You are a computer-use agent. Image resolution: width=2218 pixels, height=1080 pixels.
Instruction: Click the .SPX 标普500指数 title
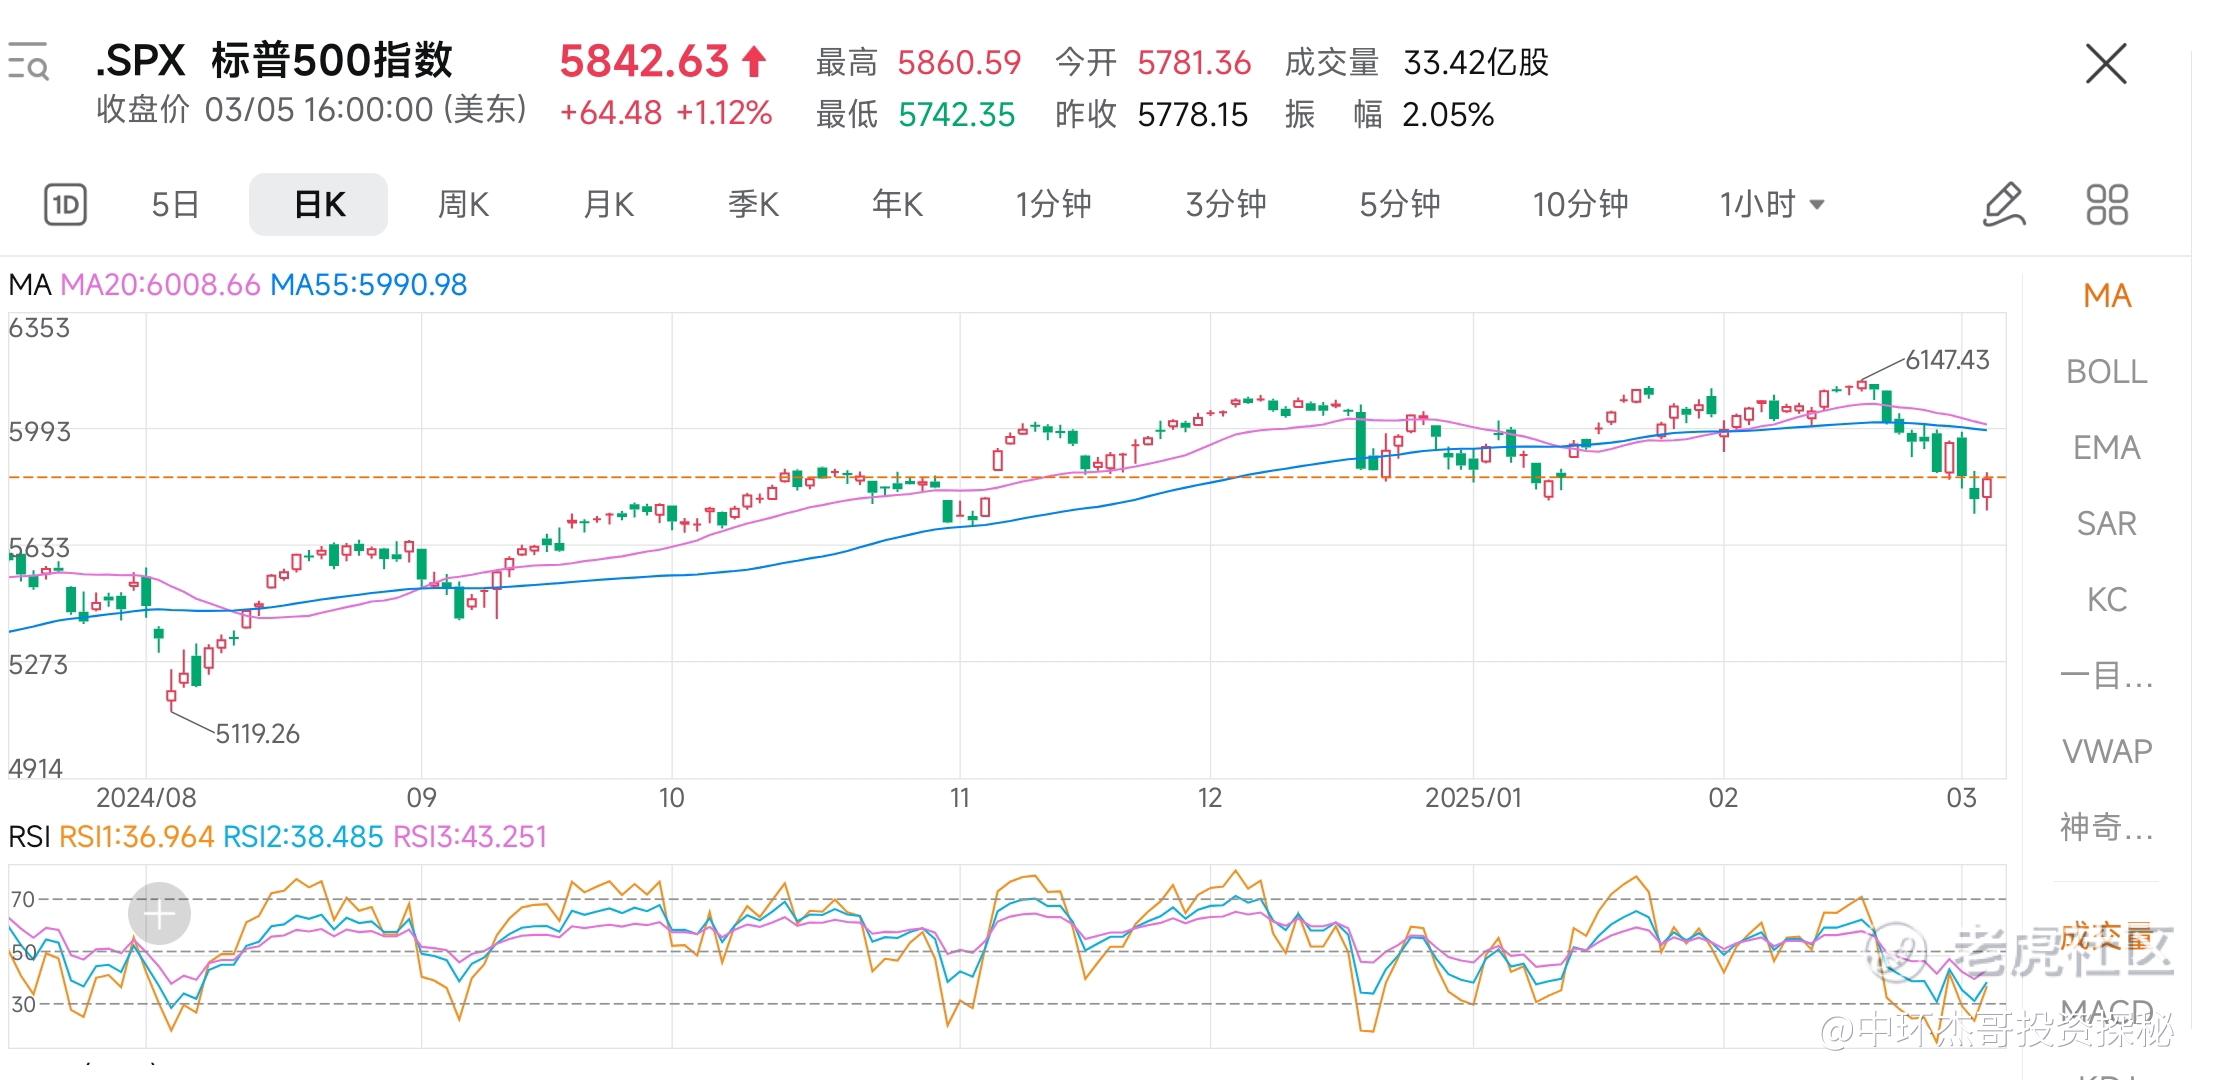pos(274,61)
